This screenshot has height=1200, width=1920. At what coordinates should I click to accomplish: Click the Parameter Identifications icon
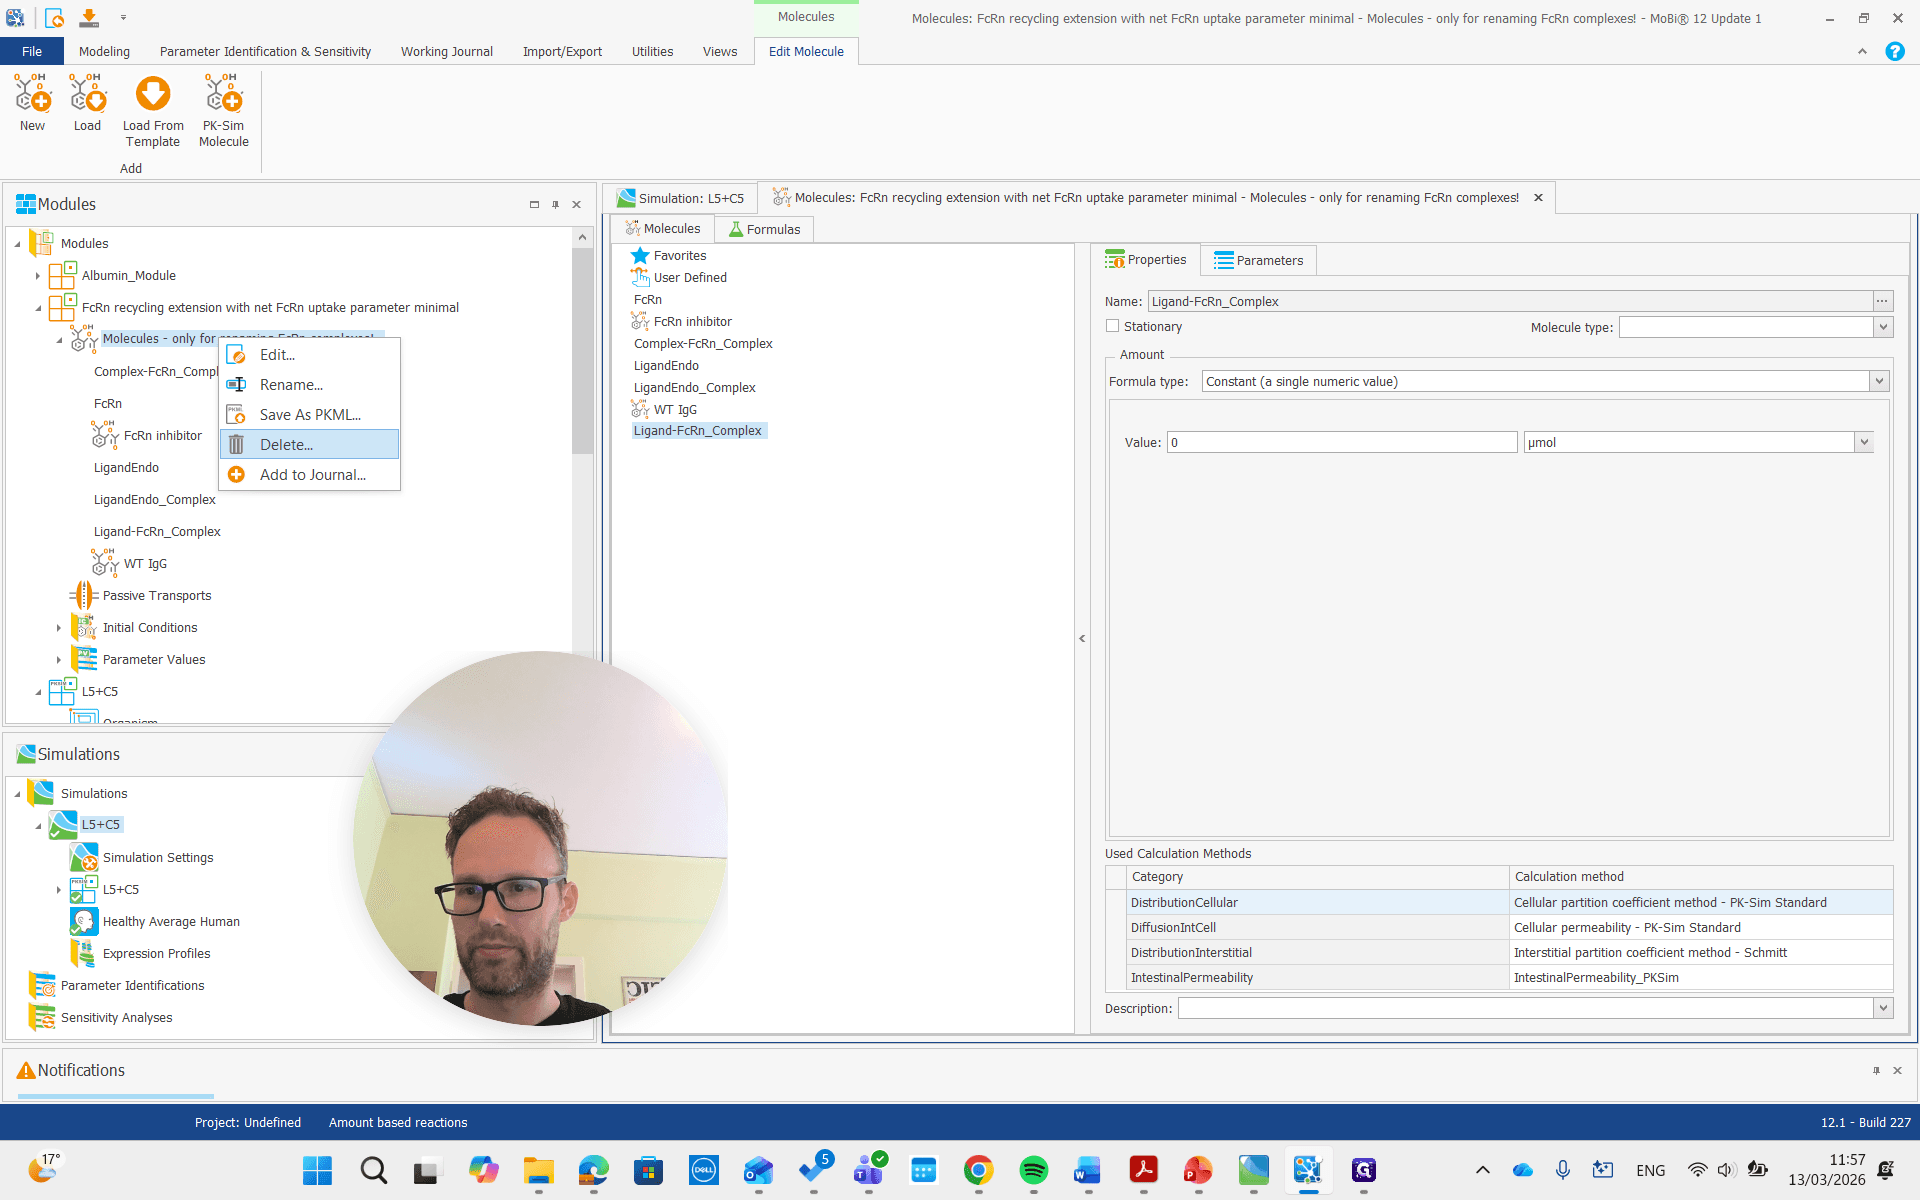[x=42, y=985]
